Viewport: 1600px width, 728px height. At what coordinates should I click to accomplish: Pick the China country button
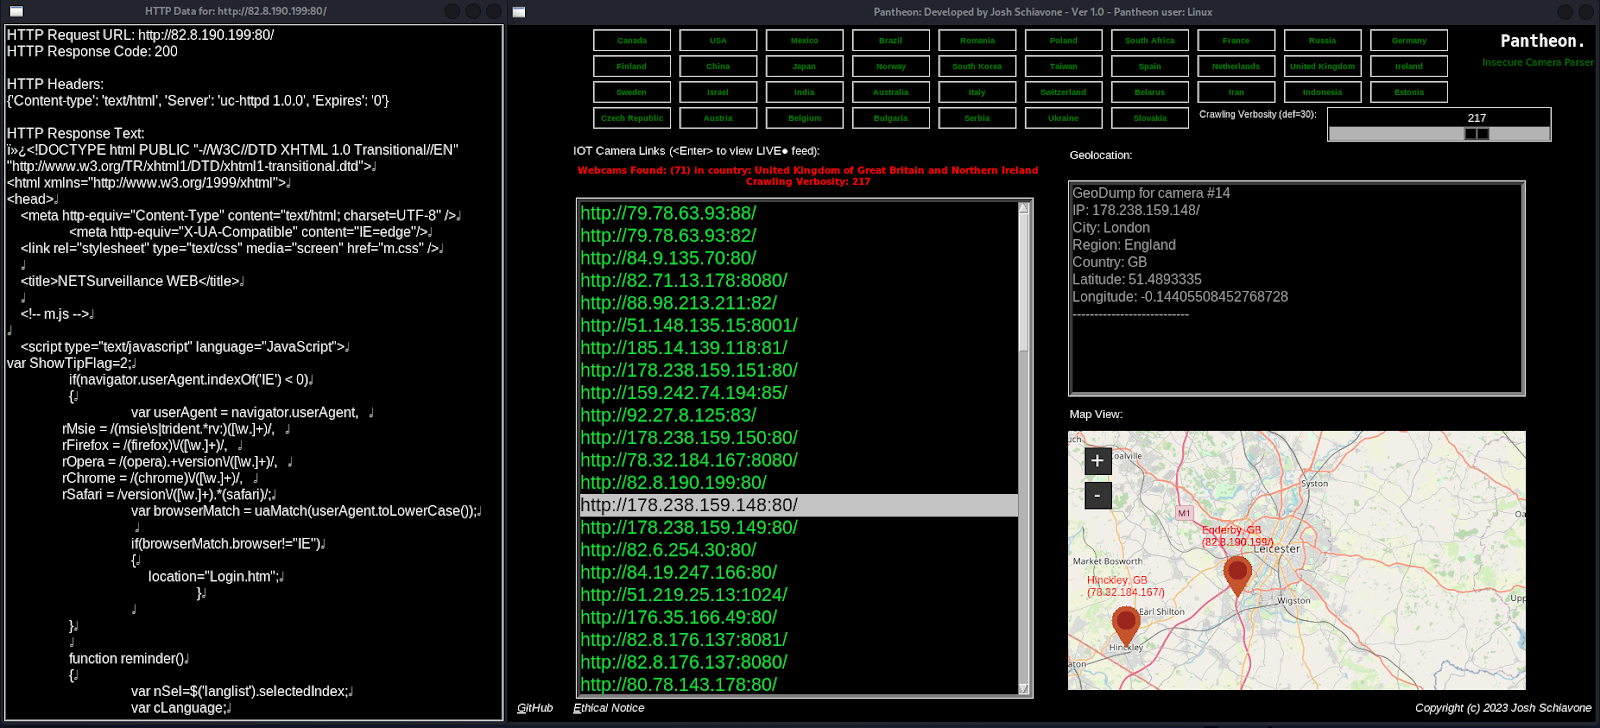(718, 66)
